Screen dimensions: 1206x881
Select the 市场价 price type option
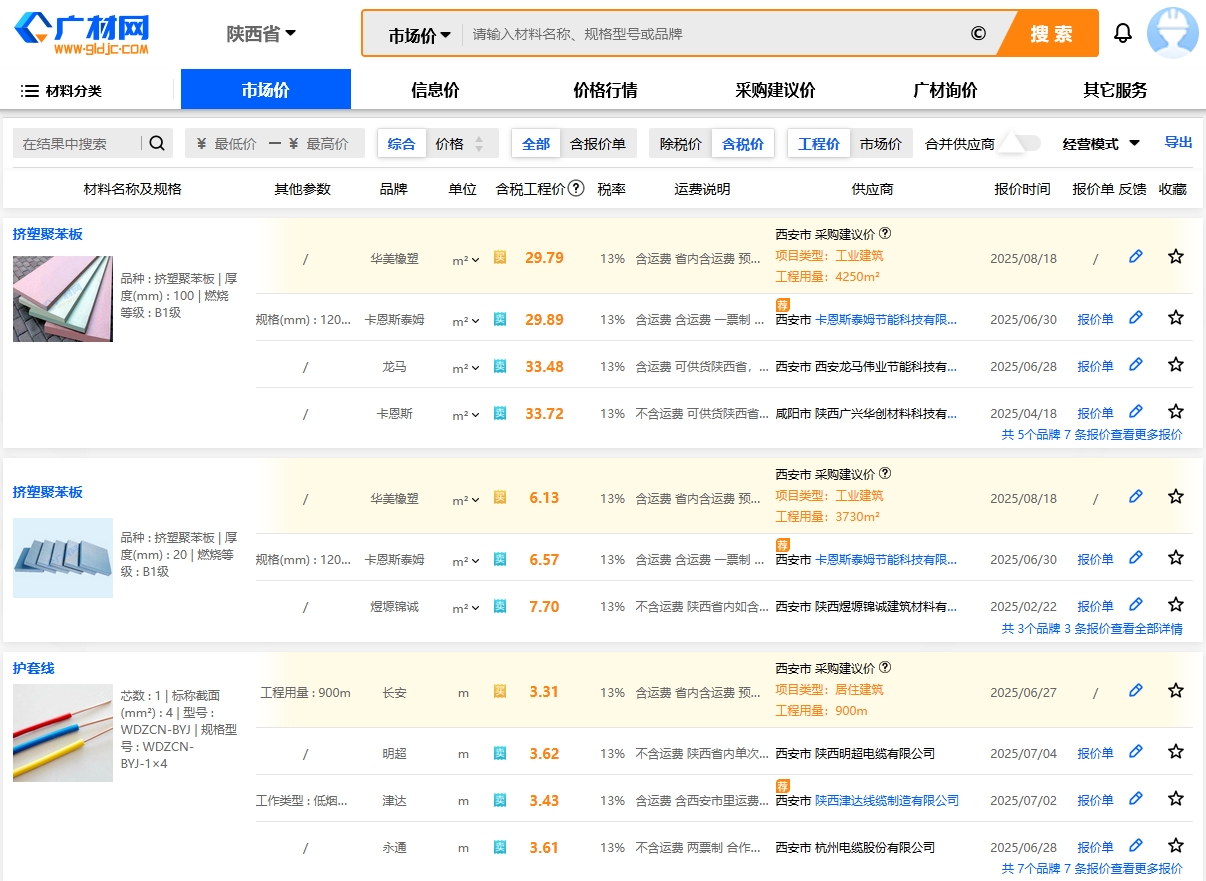tap(880, 144)
